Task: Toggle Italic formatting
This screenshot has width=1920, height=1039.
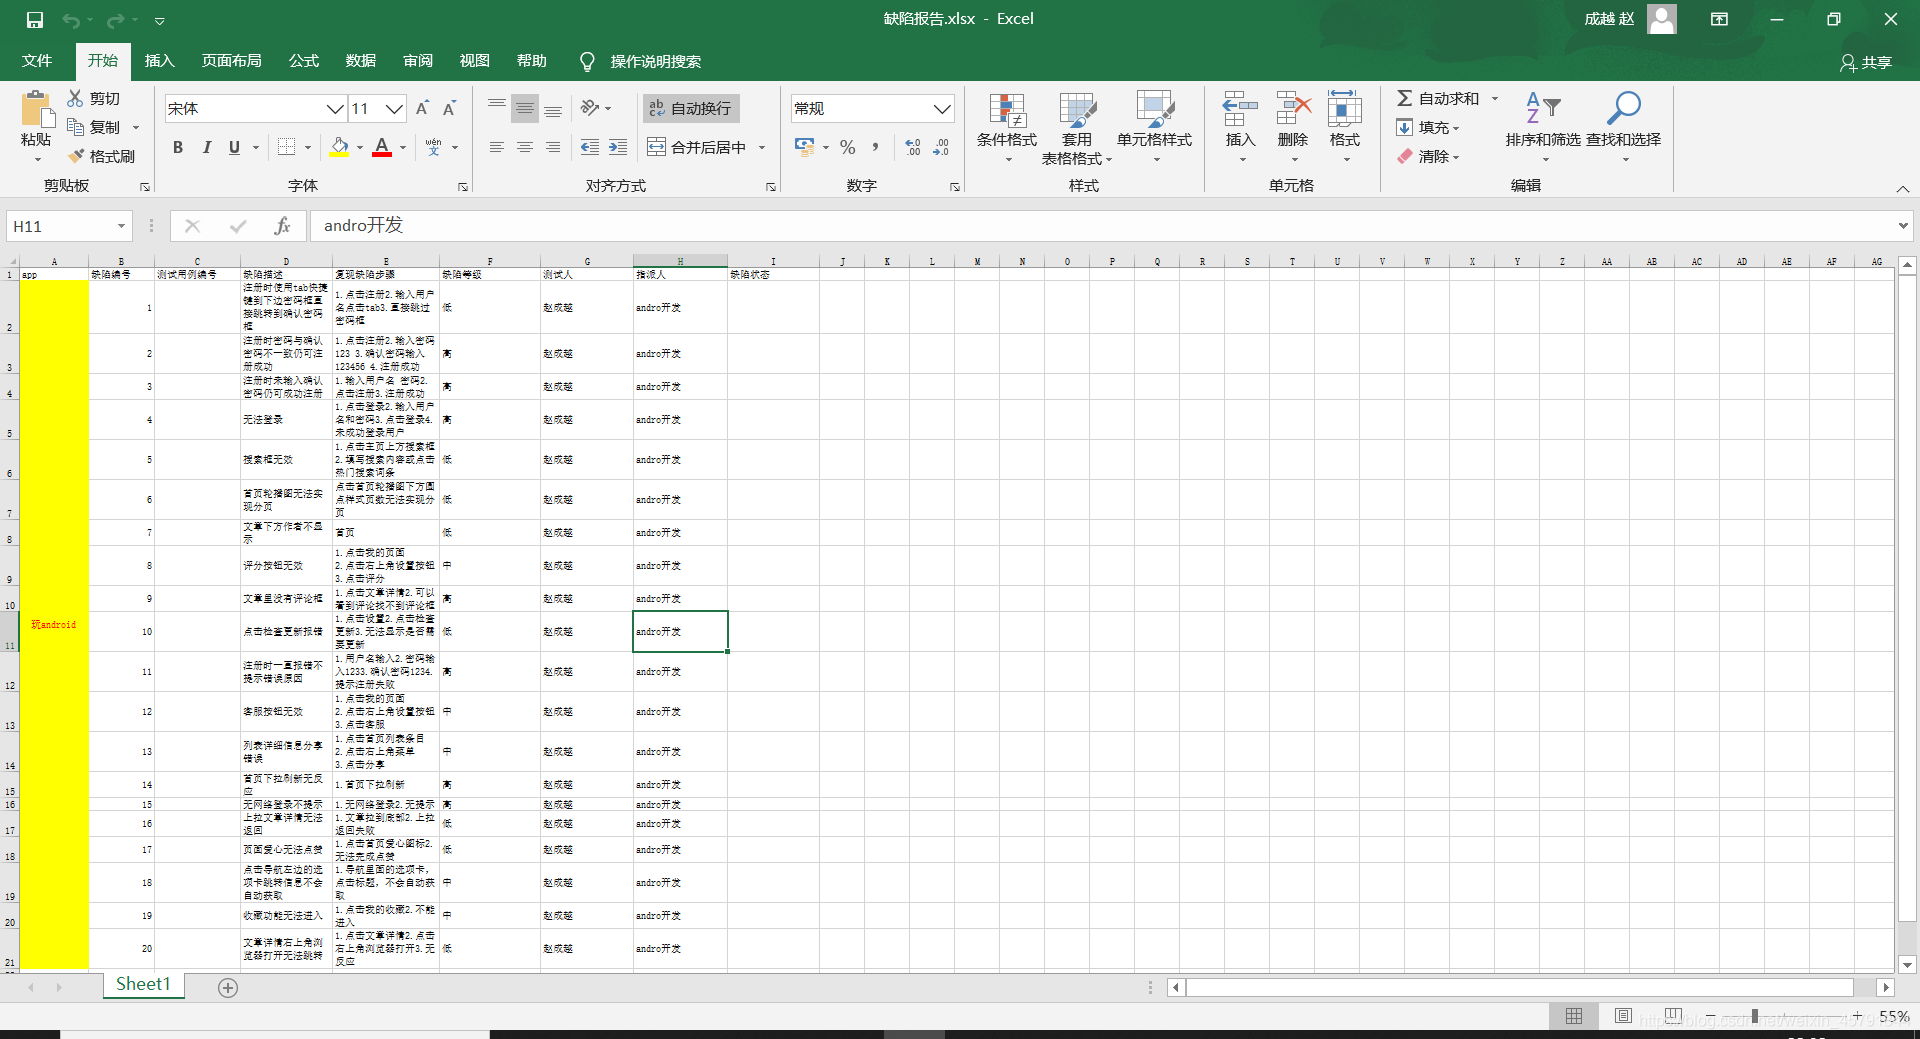Action: coord(206,147)
